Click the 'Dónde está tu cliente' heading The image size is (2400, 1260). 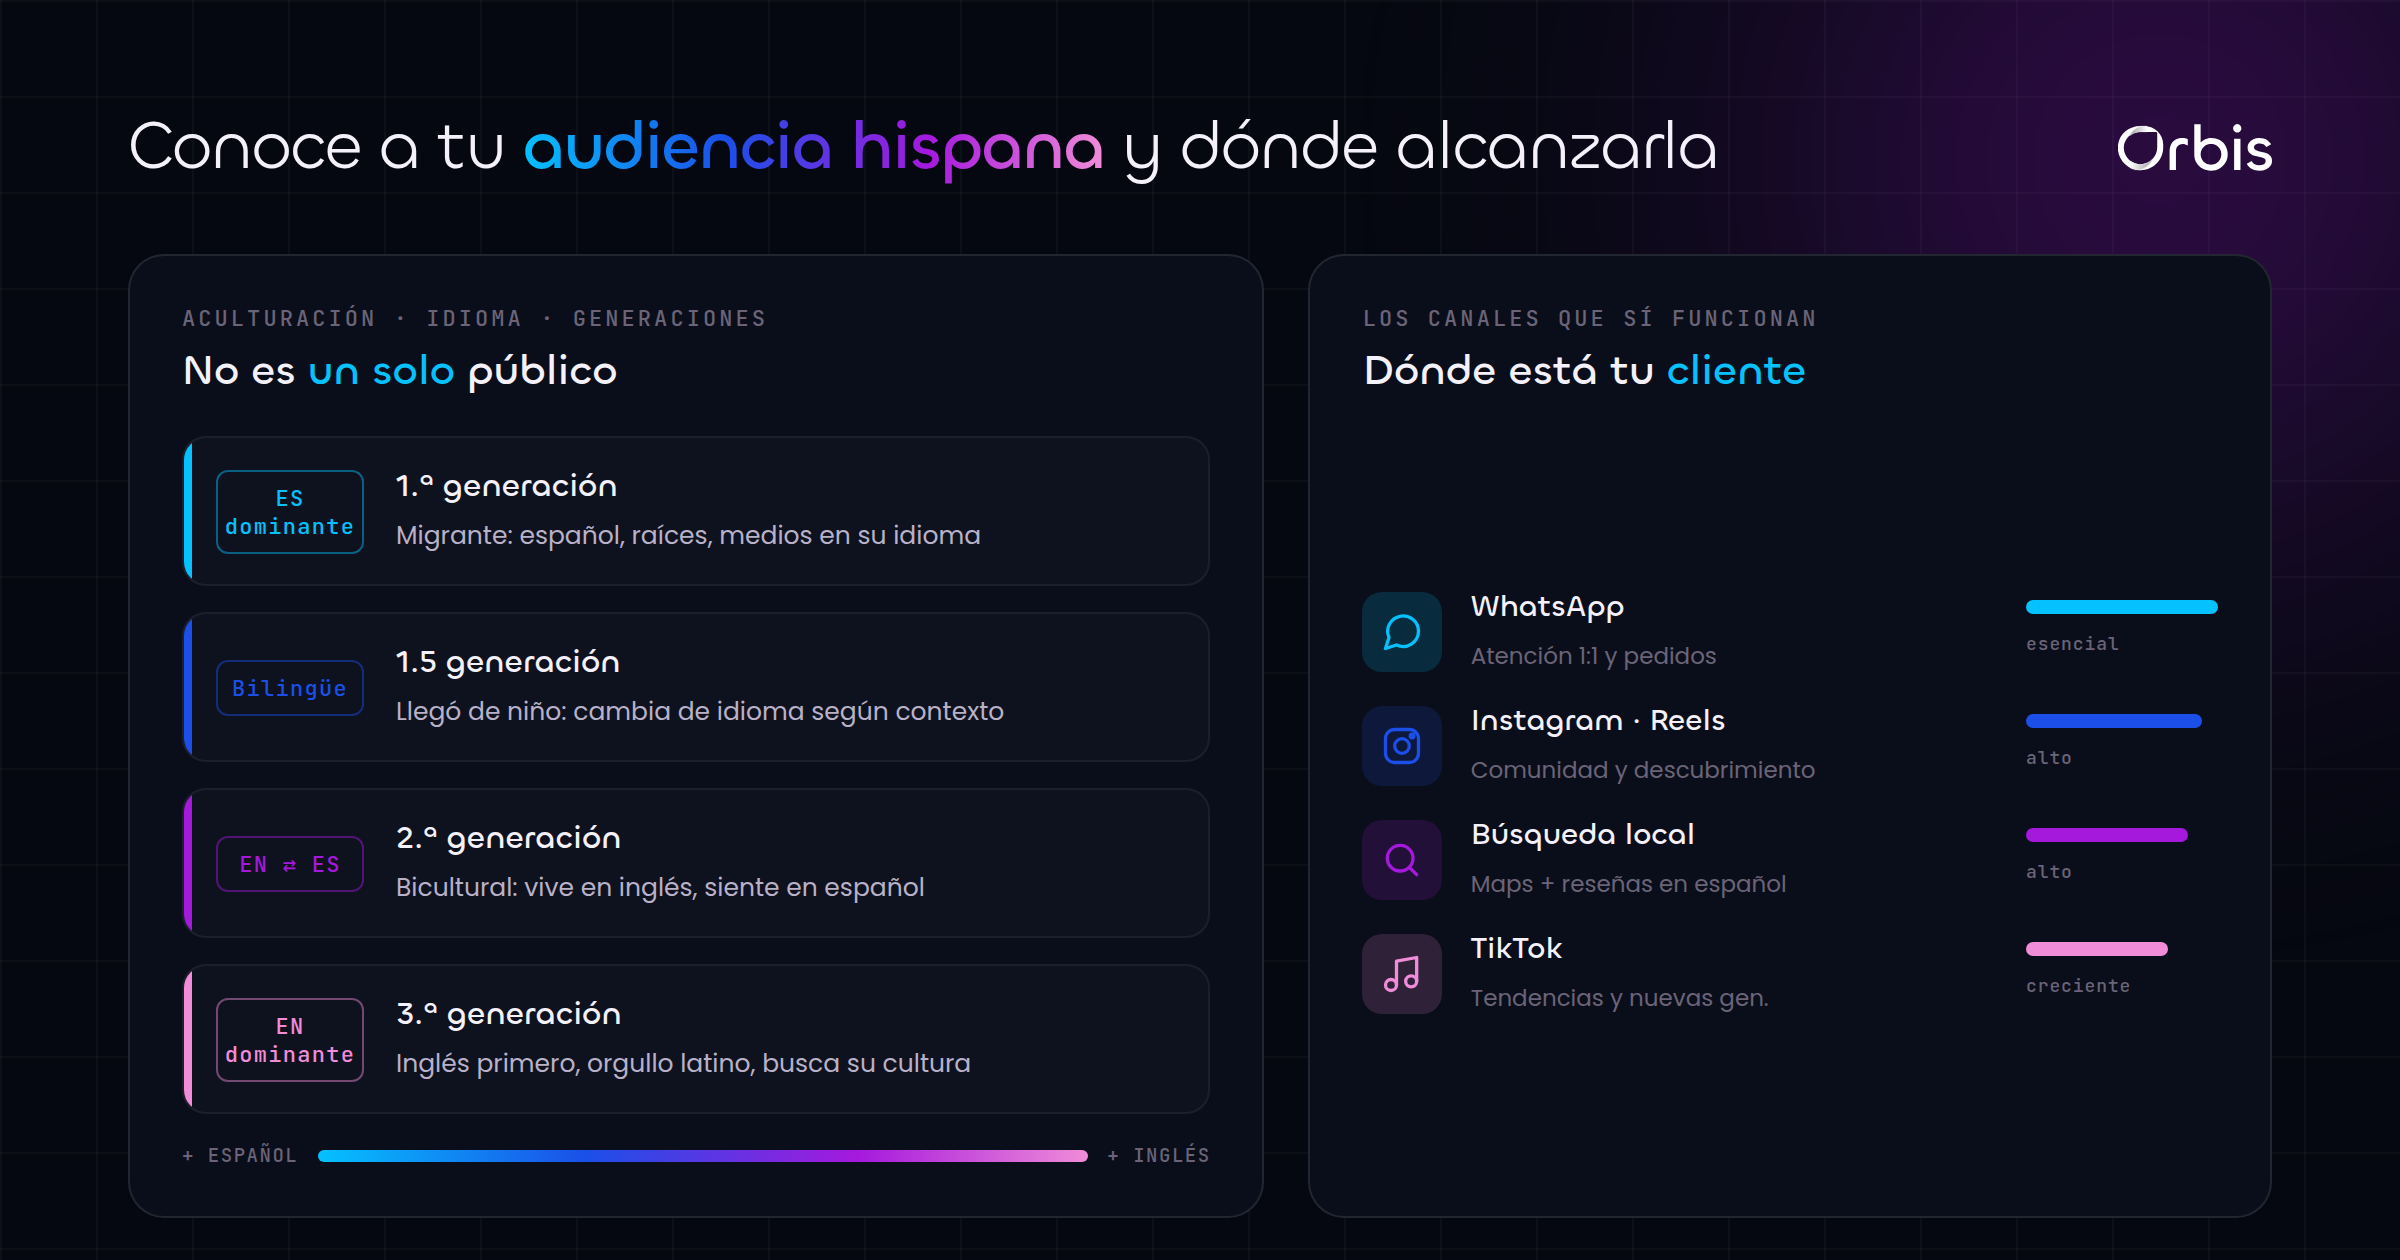click(x=1585, y=371)
